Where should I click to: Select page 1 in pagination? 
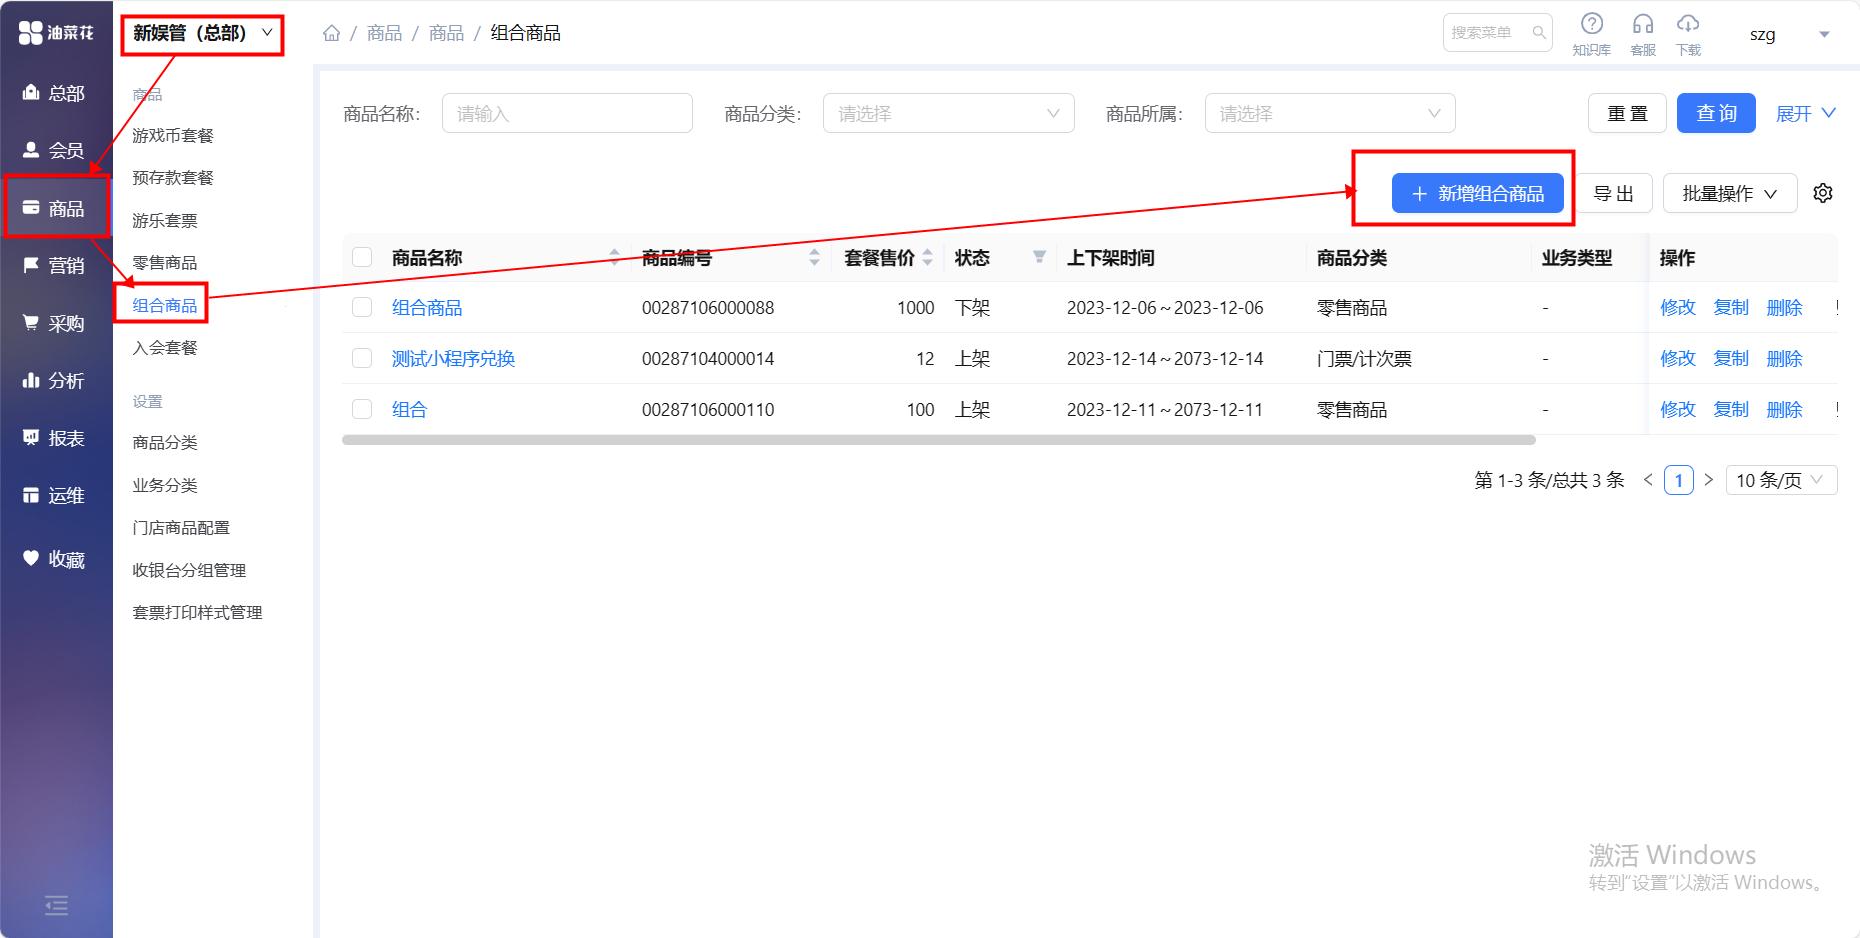(1678, 481)
